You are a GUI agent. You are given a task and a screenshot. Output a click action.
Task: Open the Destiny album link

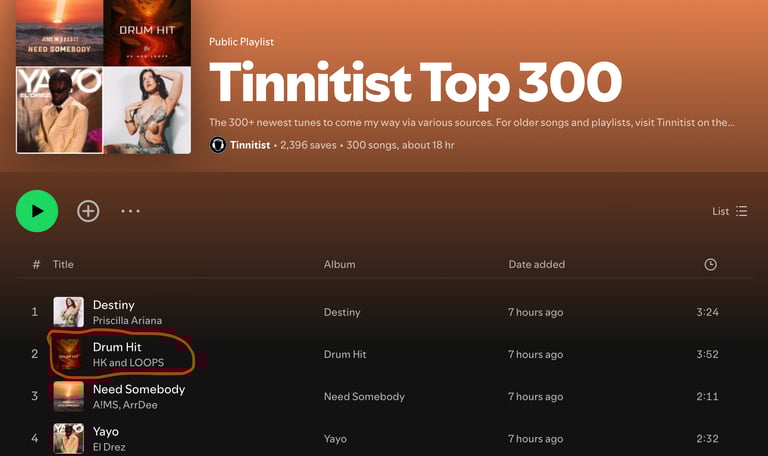(x=342, y=312)
